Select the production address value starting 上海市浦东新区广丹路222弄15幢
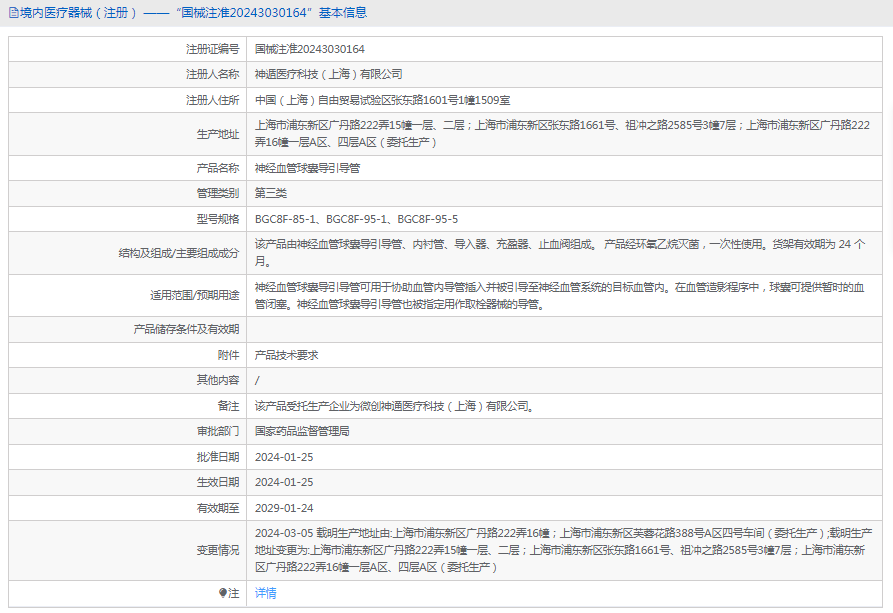 click(x=562, y=134)
